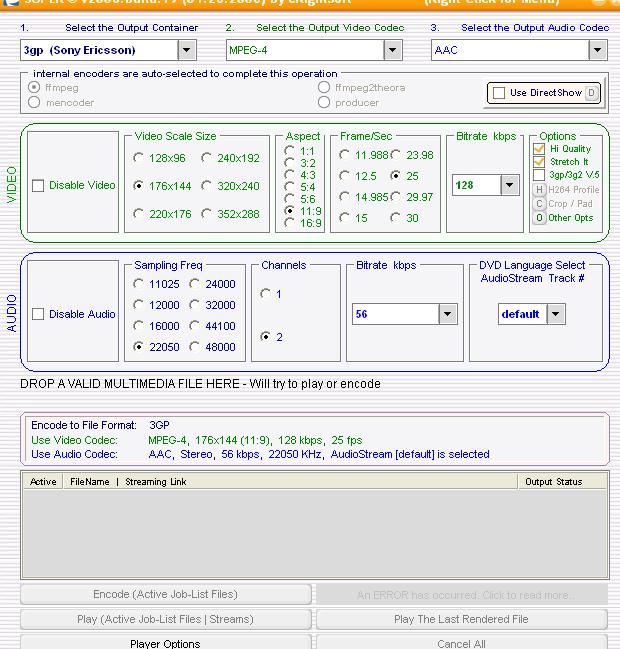The width and height of the screenshot is (620, 649).
Task: Click the Output Status column header
Action: tap(562, 482)
